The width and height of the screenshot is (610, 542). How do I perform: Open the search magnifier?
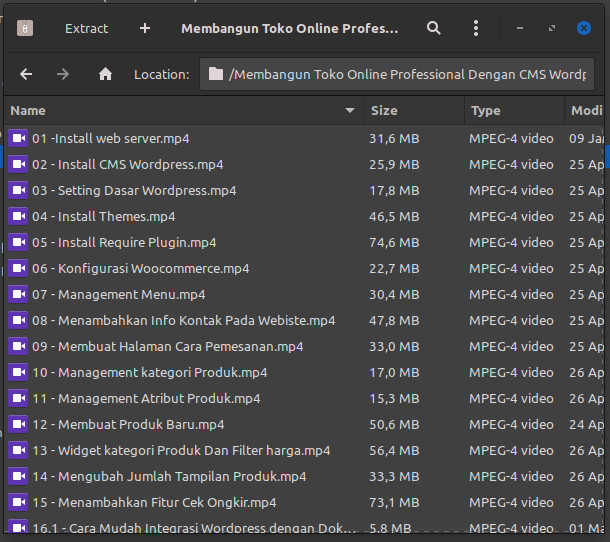coord(434,28)
